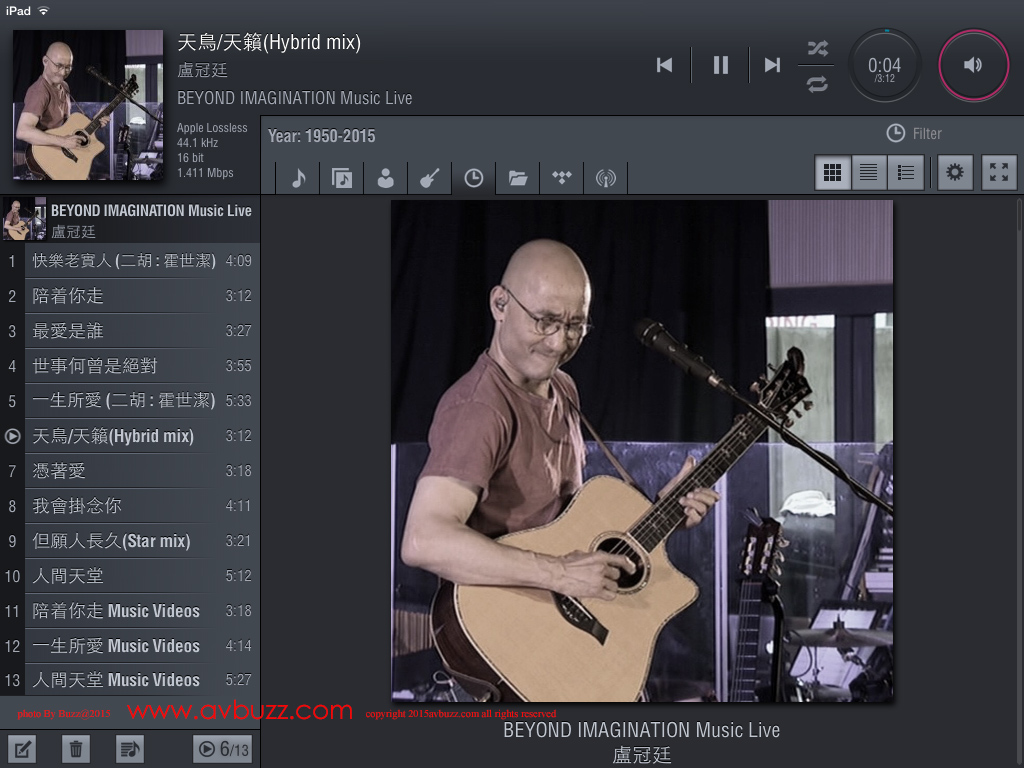Open the albums browse icon
1024x768 pixels.
342,178
